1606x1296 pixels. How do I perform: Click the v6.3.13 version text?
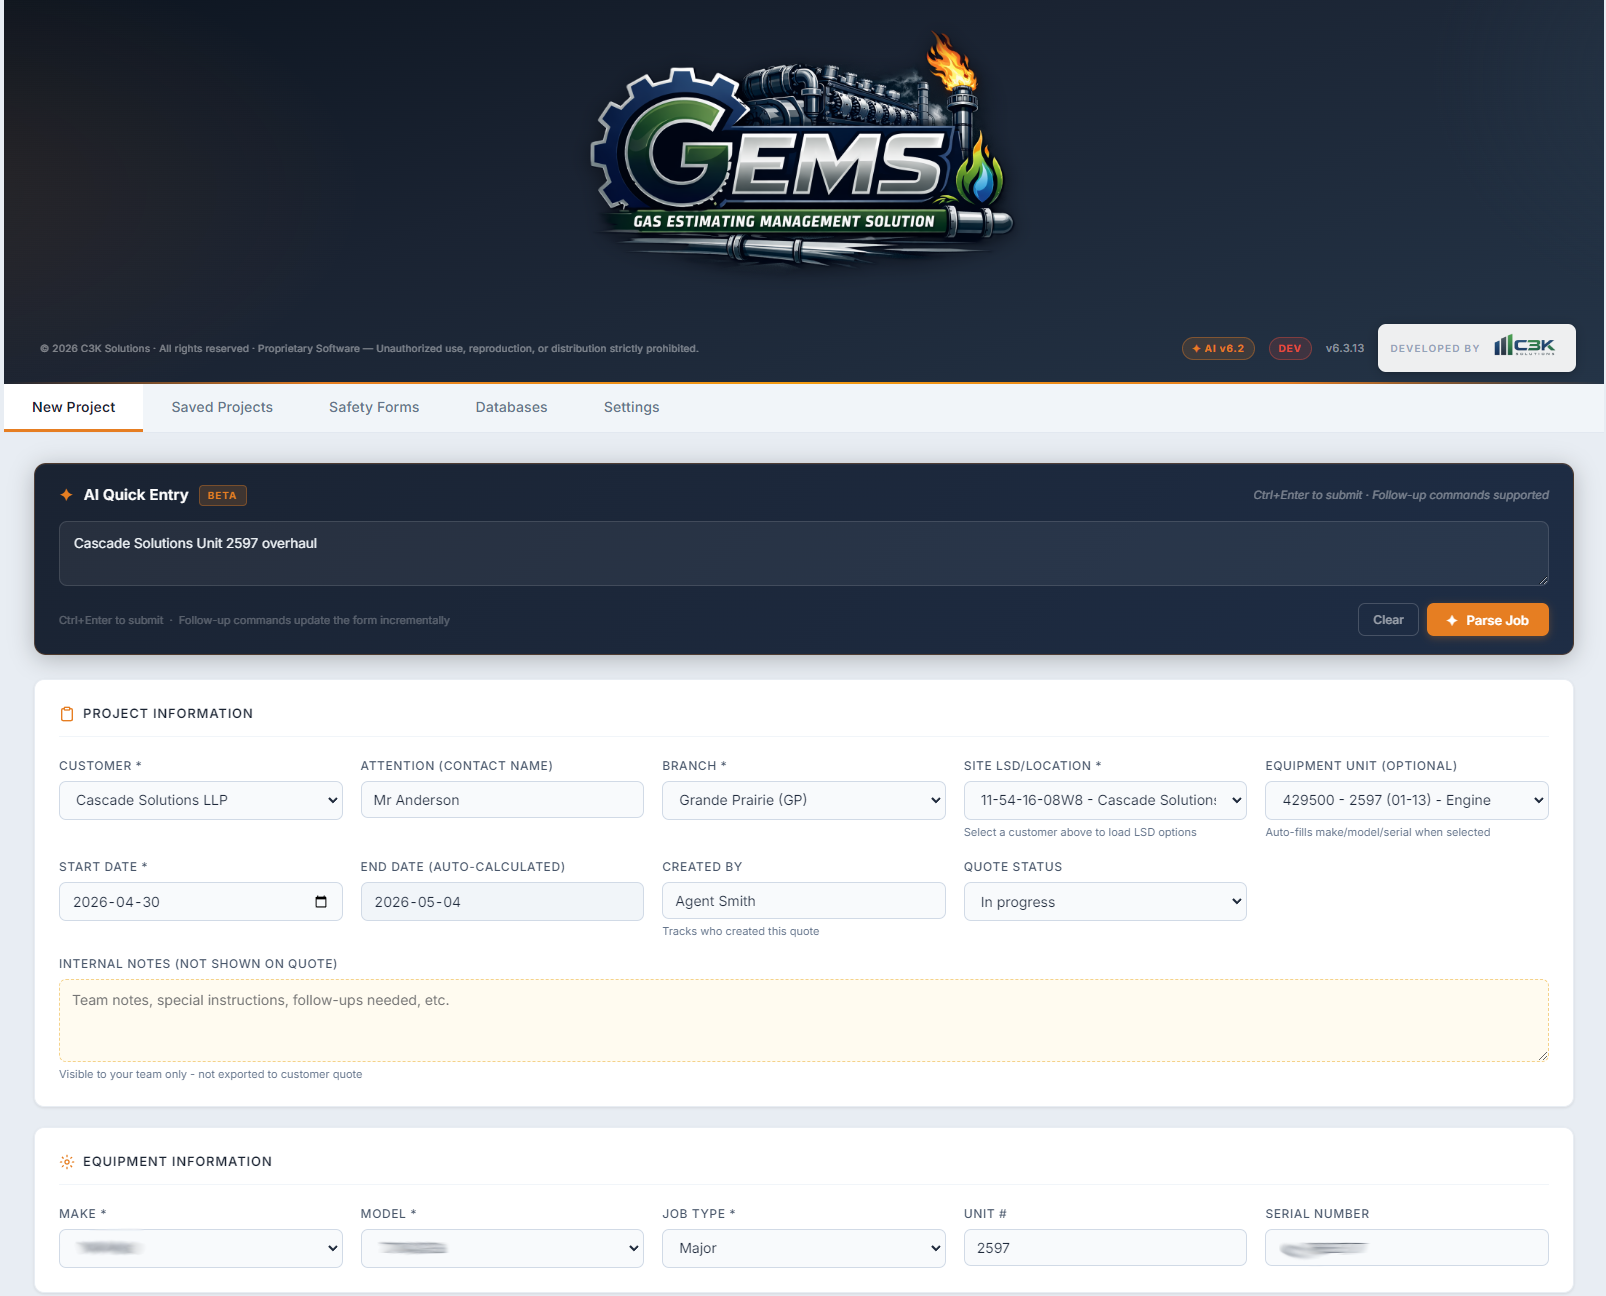coord(1345,348)
